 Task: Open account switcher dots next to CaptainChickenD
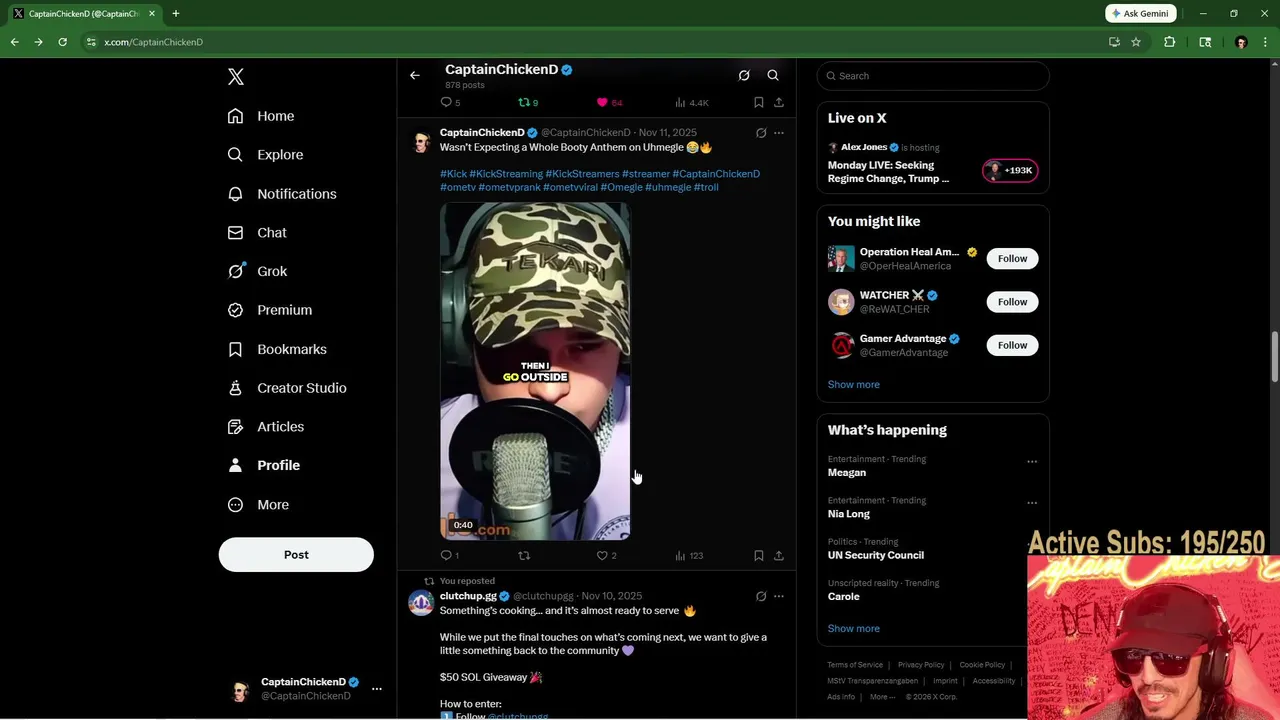(x=377, y=689)
